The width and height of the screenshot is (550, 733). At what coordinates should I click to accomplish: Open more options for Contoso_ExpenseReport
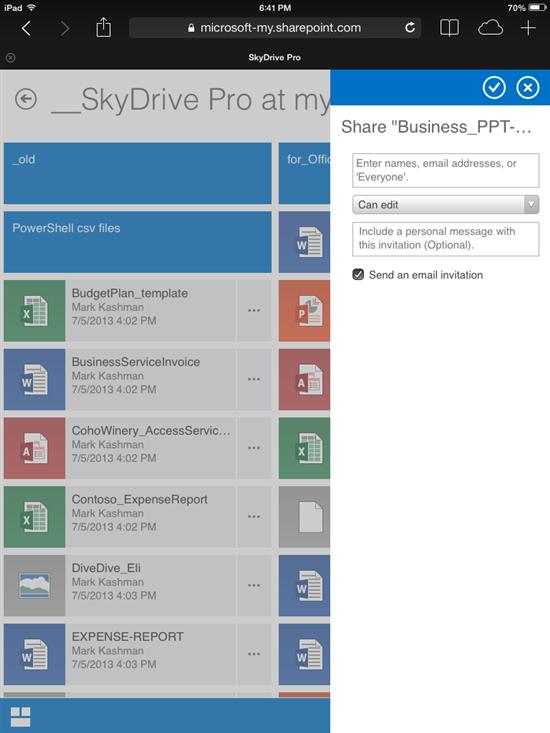pyautogui.click(x=254, y=517)
